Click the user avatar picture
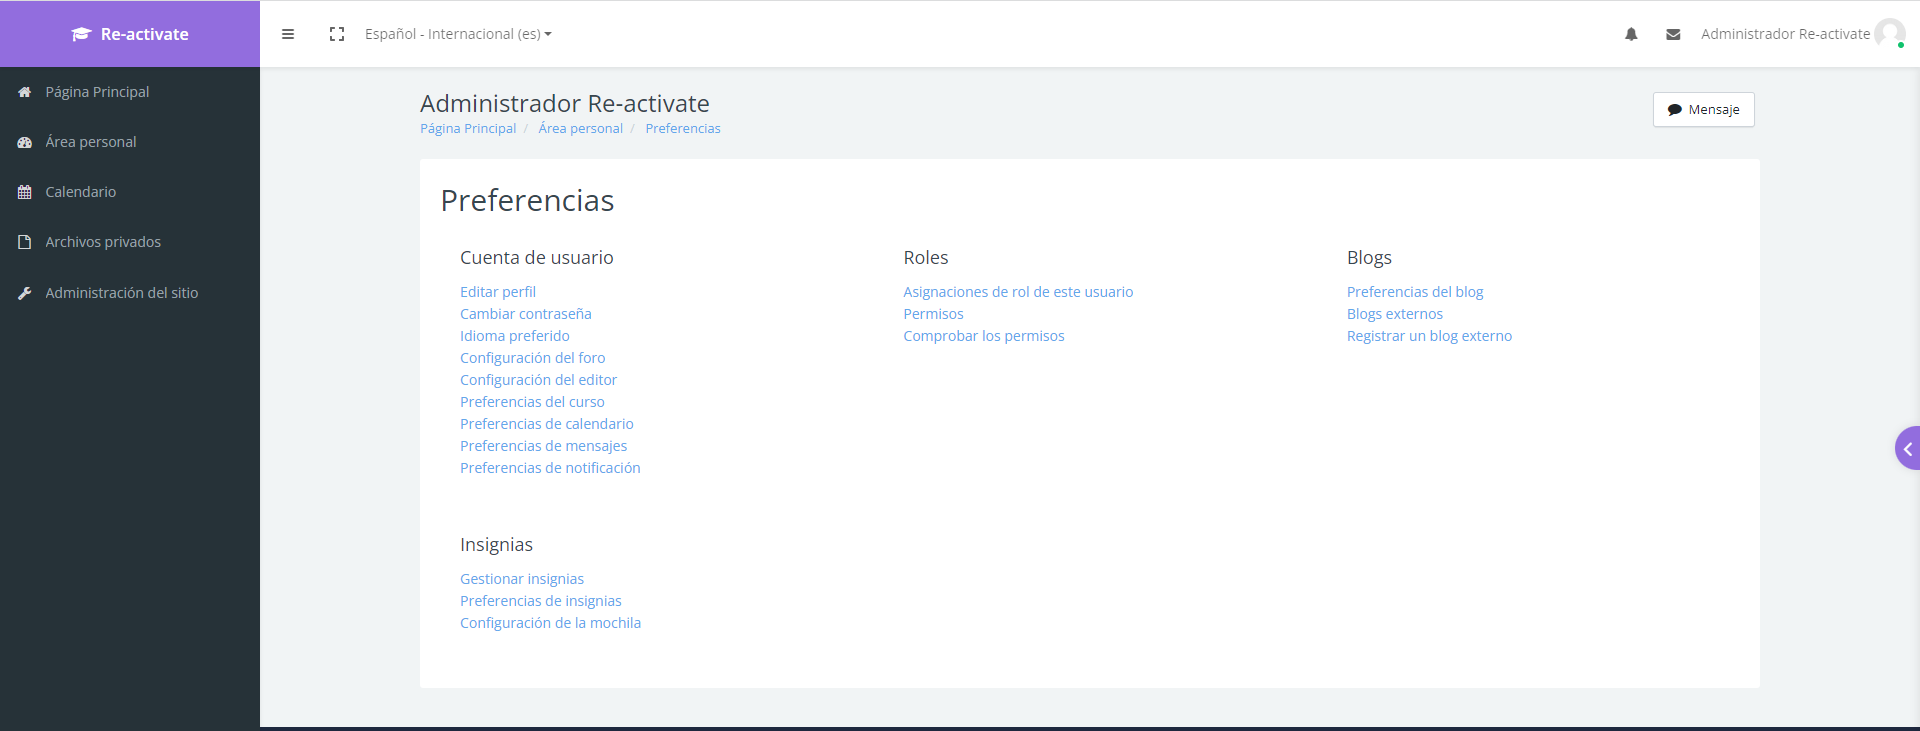Viewport: 1920px width, 731px height. point(1889,33)
